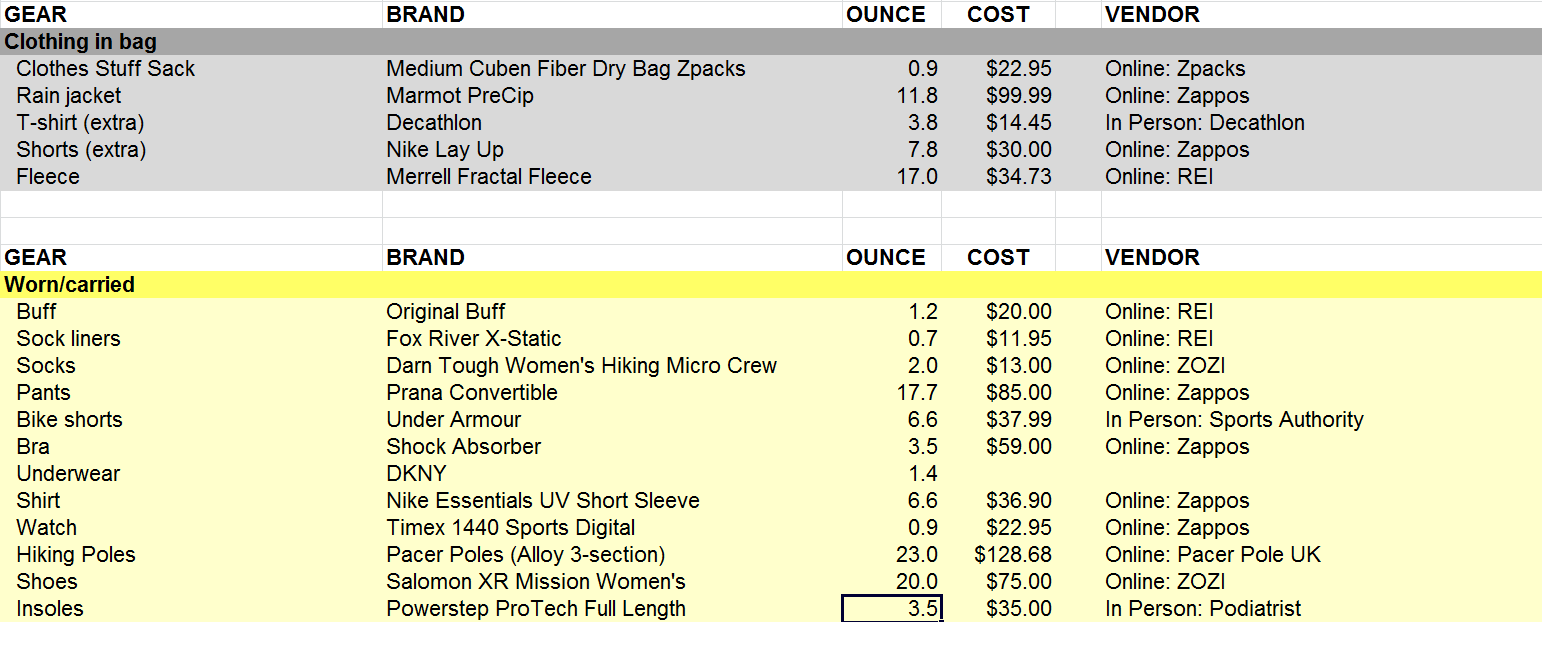Image resolution: width=1542 pixels, height=648 pixels.
Task: Click 'In Person: Sports Authority' vendor cell
Action: tap(1234, 420)
